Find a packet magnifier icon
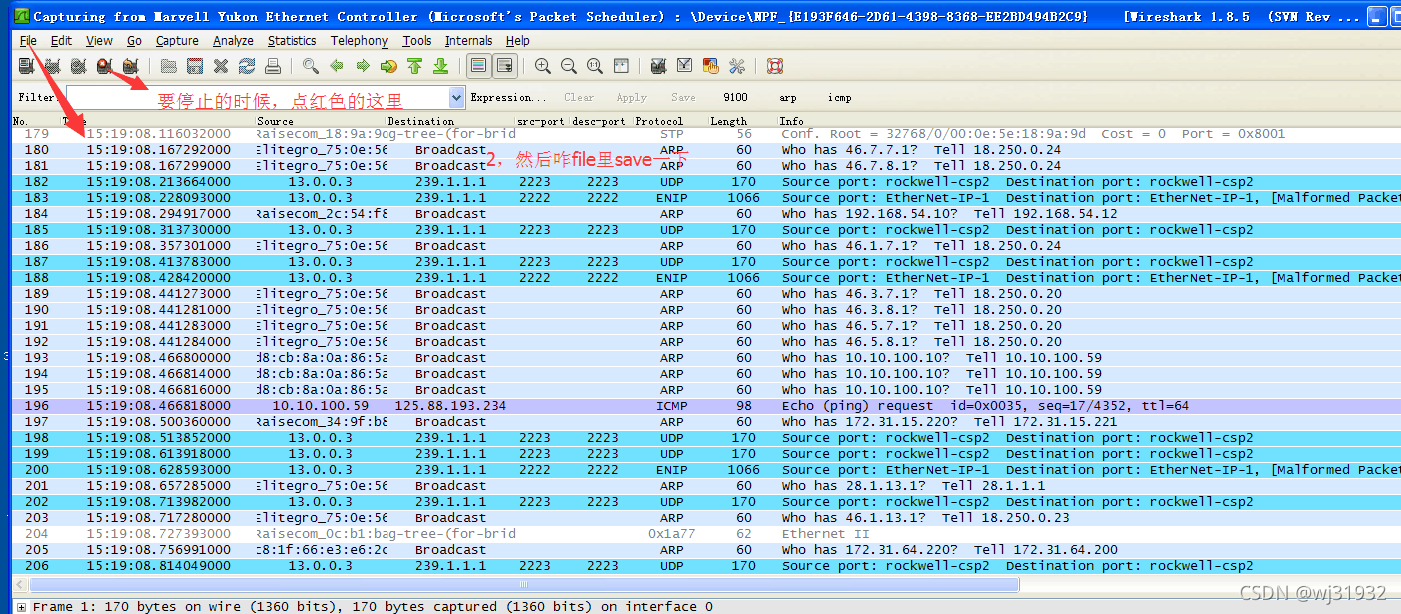 pyautogui.click(x=311, y=66)
